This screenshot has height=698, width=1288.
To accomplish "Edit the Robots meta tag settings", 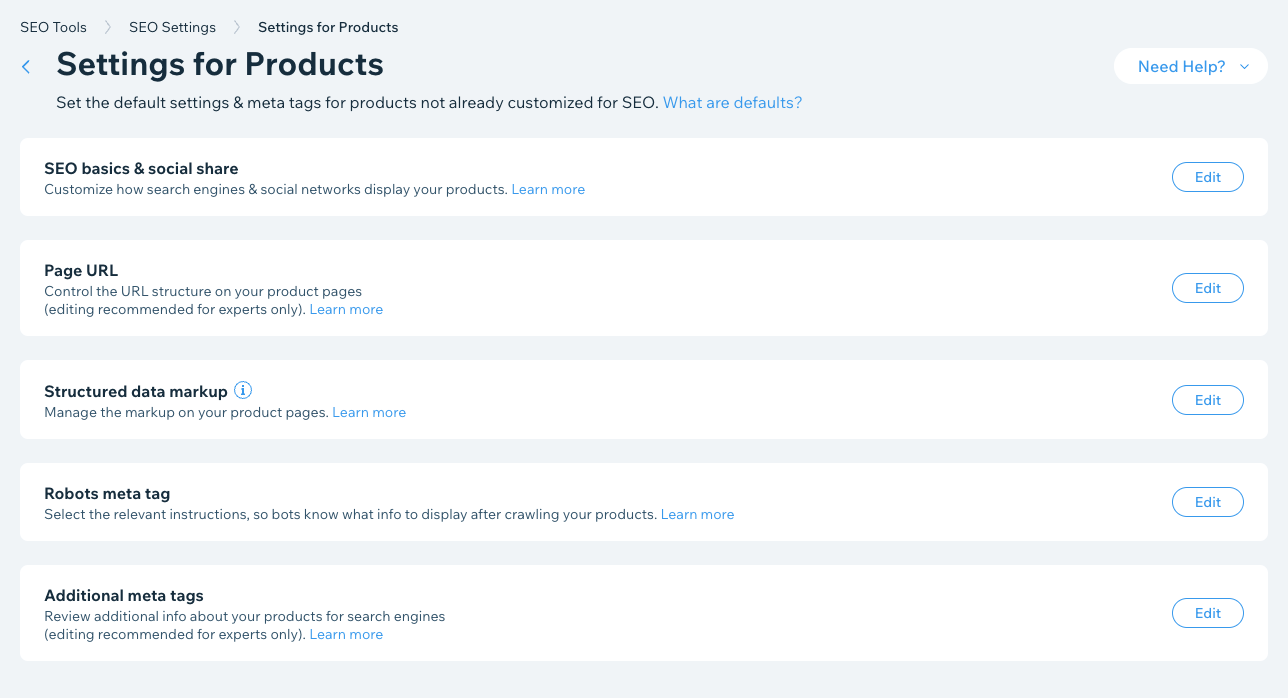I will coord(1207,502).
